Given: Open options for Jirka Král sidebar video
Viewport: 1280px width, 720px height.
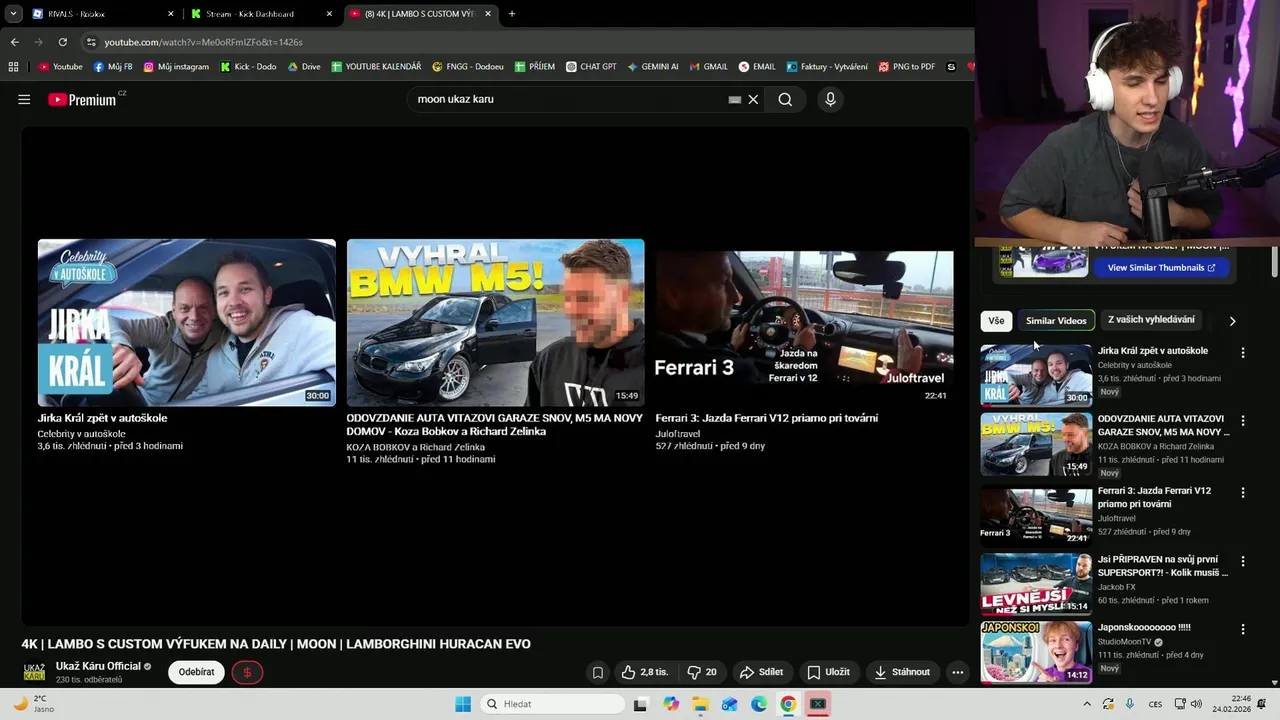Looking at the screenshot, I should coord(1243,353).
